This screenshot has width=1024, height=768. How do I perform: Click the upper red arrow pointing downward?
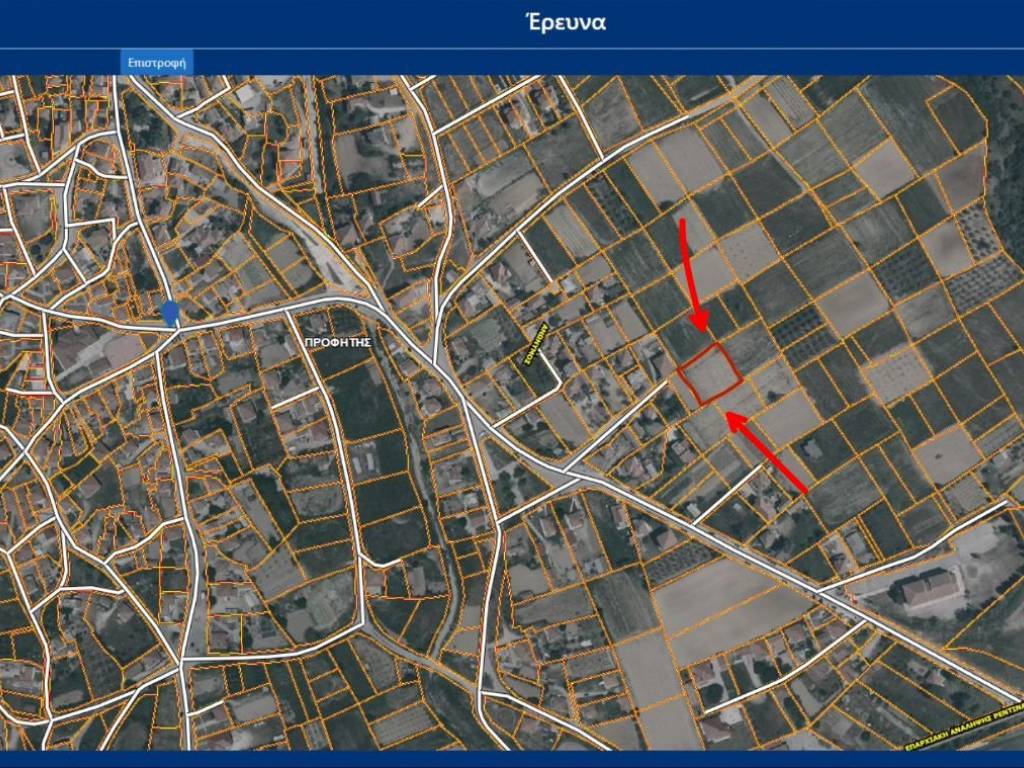pyautogui.click(x=690, y=275)
